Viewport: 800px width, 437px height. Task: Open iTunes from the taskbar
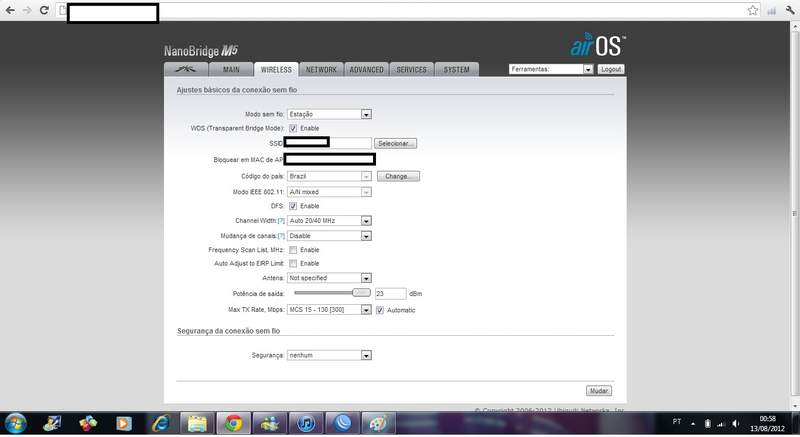click(306, 423)
